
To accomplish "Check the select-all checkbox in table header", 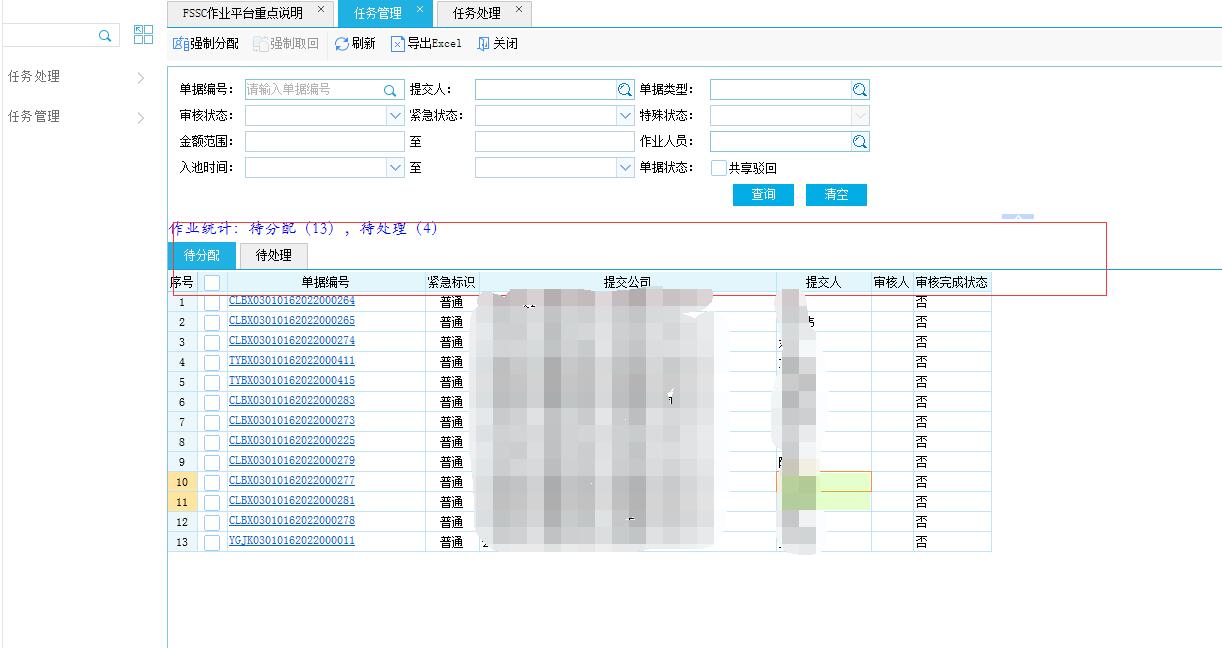I will tap(212, 283).
